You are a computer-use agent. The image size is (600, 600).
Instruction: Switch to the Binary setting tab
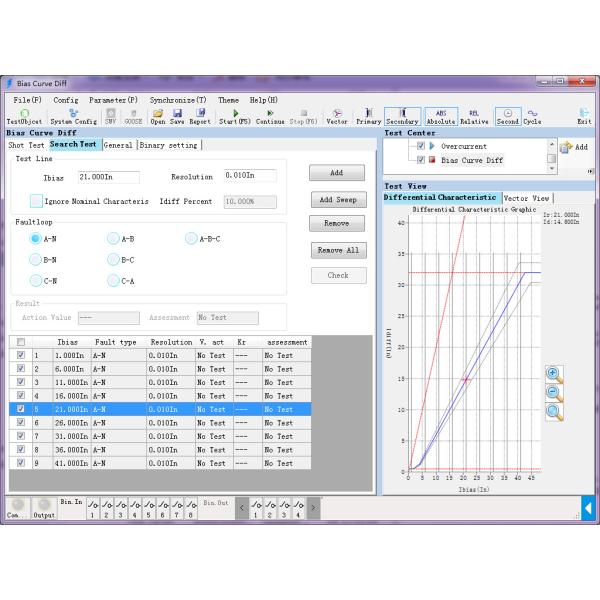(168, 145)
